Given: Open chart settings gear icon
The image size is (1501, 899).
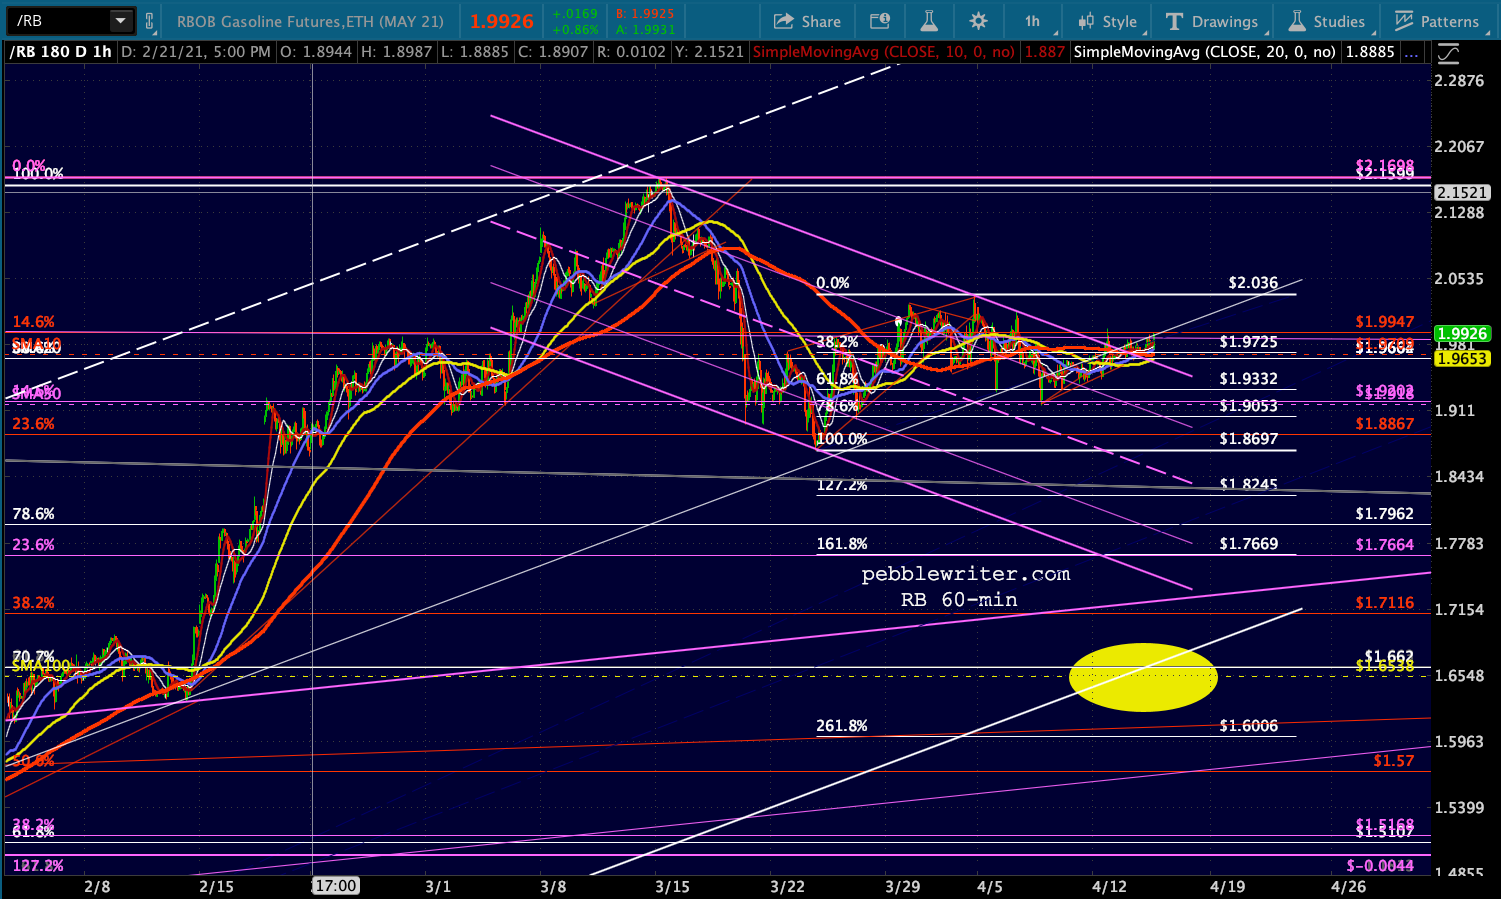Looking at the screenshot, I should click(978, 21).
